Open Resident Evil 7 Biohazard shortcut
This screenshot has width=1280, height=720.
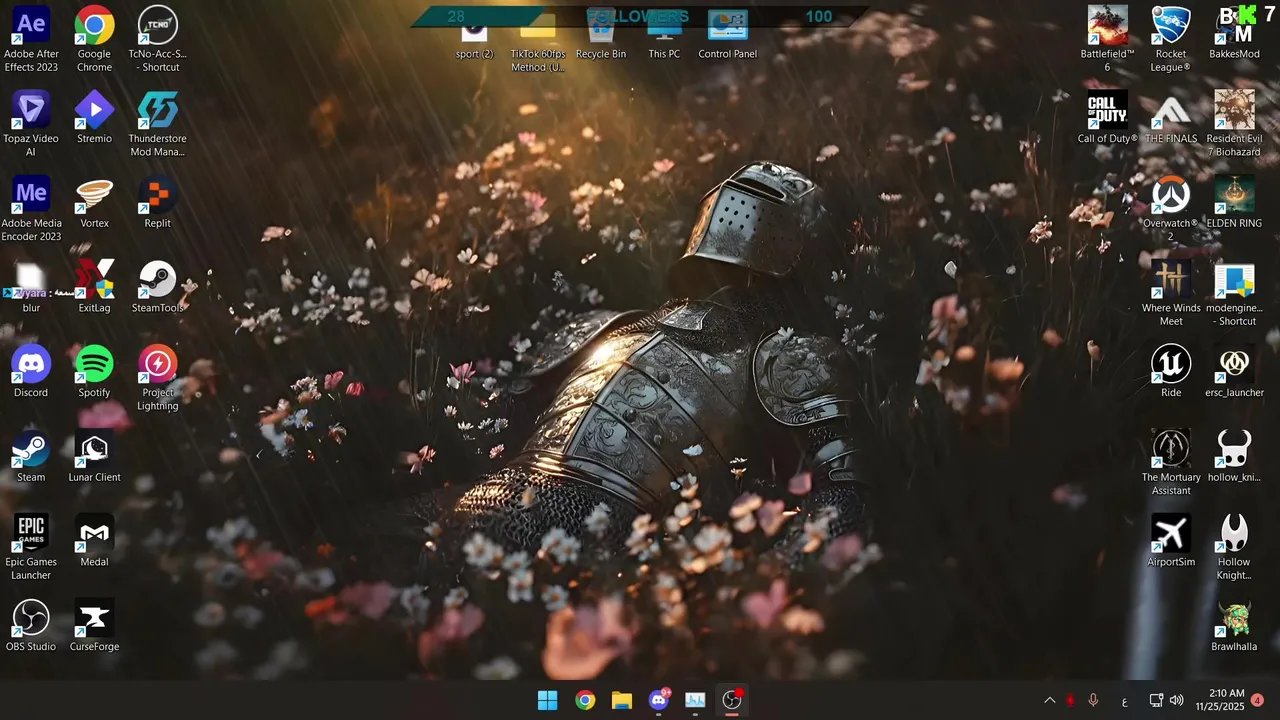[1234, 124]
